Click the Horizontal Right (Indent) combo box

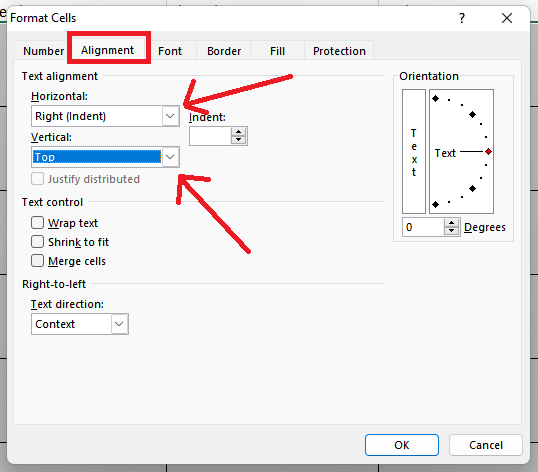pyautogui.click(x=105, y=116)
